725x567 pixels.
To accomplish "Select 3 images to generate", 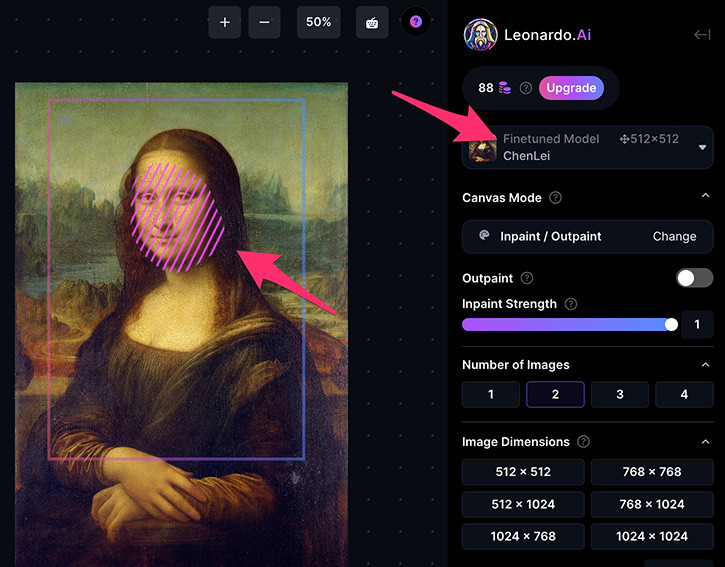I will coord(620,394).
